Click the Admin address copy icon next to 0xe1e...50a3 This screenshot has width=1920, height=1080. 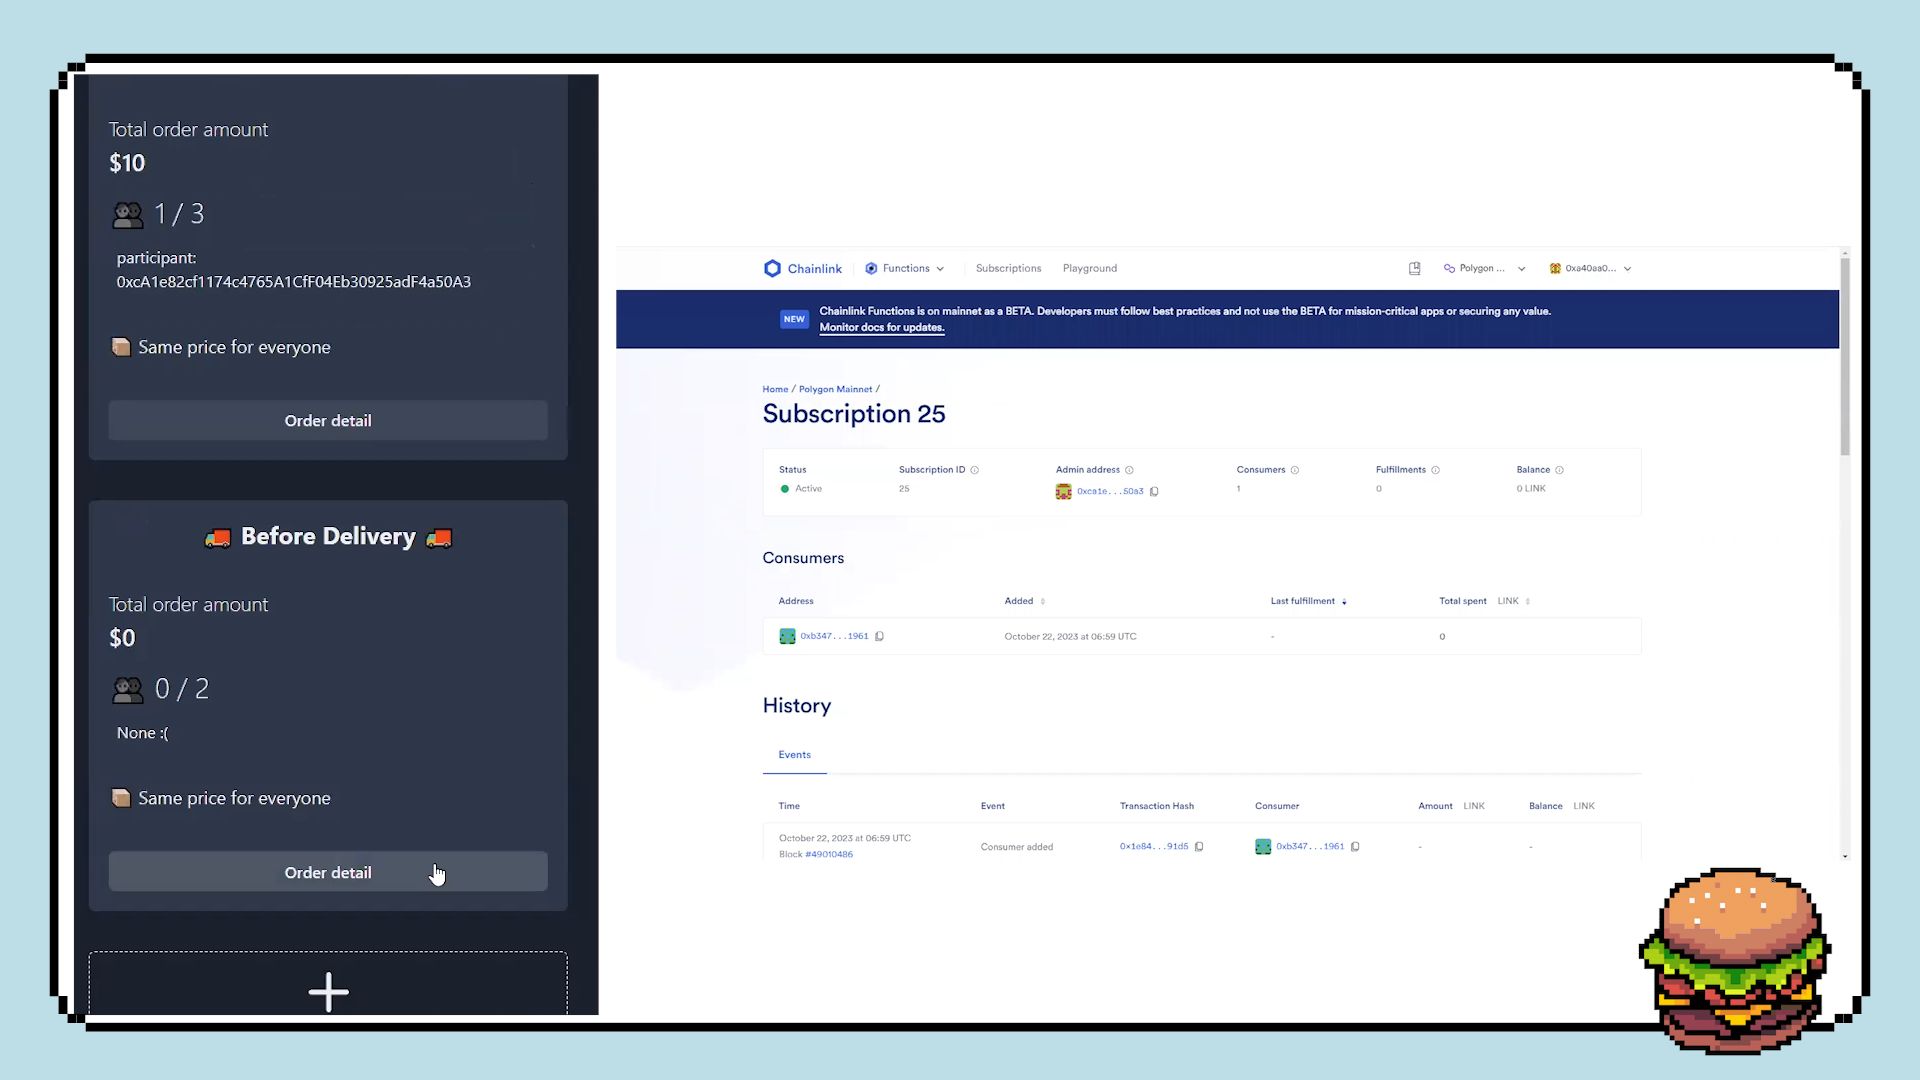[1154, 491]
